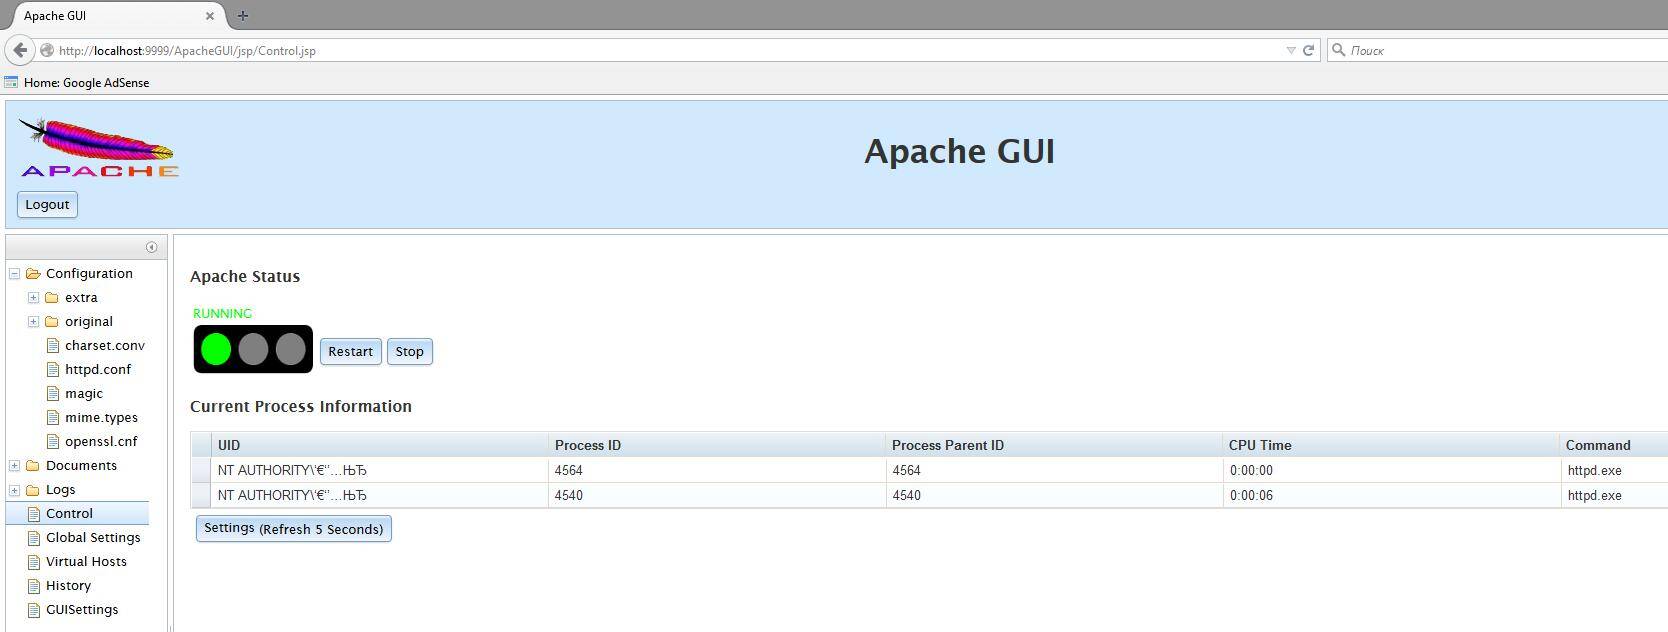Select process ID cell 4540
This screenshot has width=1668, height=632.
coord(716,495)
